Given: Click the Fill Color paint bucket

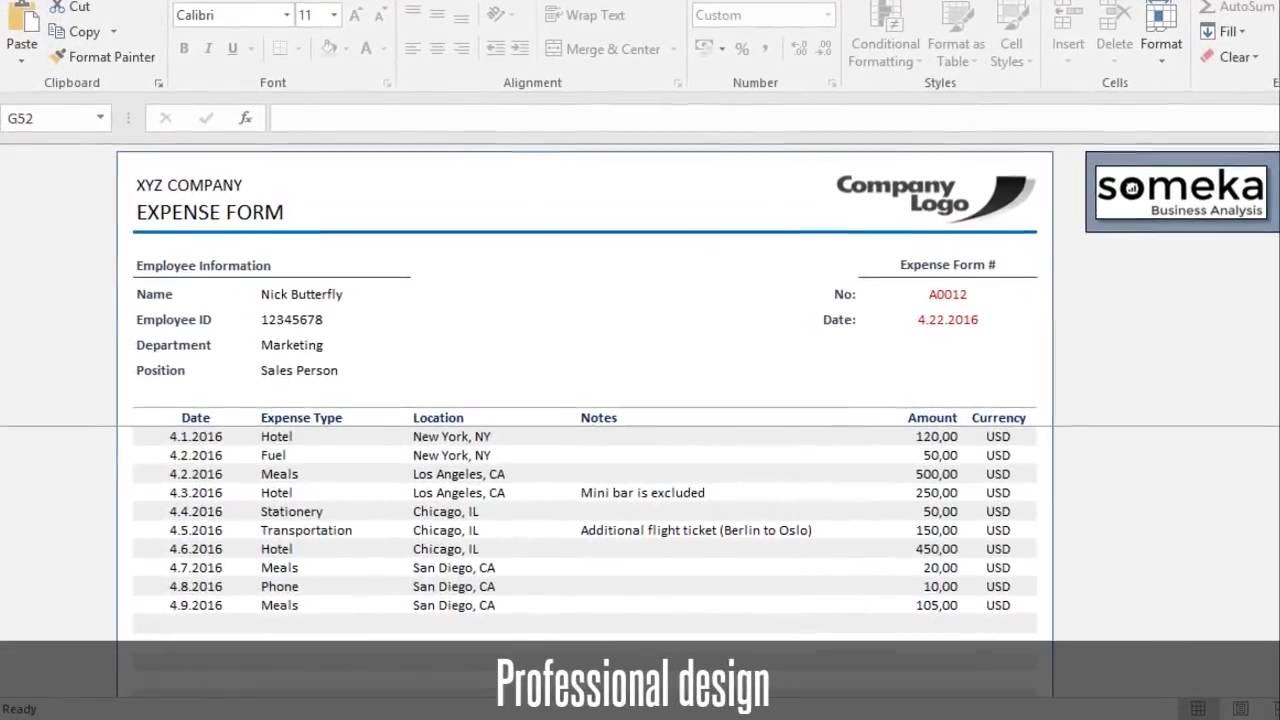Looking at the screenshot, I should (x=328, y=48).
